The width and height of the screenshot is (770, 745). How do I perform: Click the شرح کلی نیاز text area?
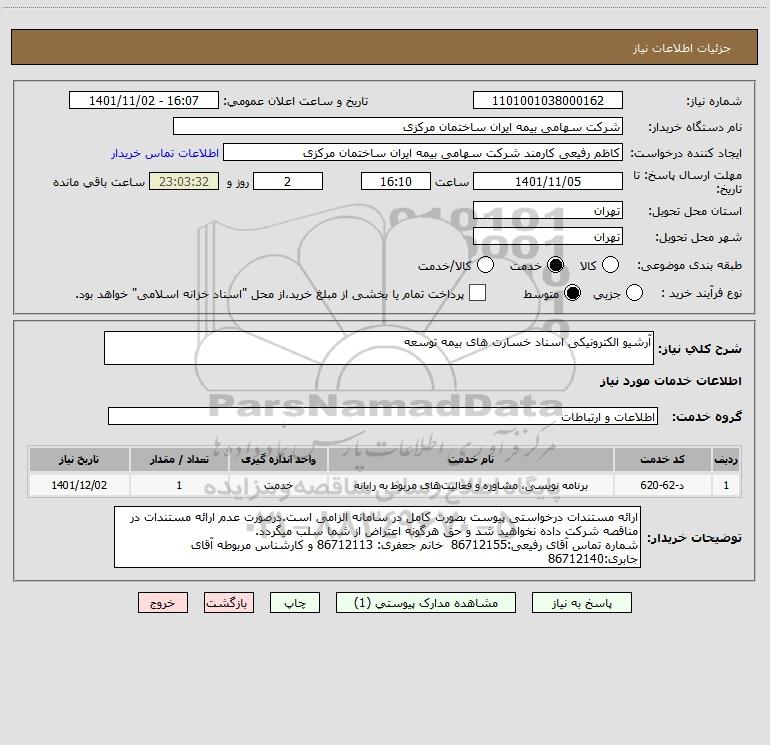click(x=379, y=348)
